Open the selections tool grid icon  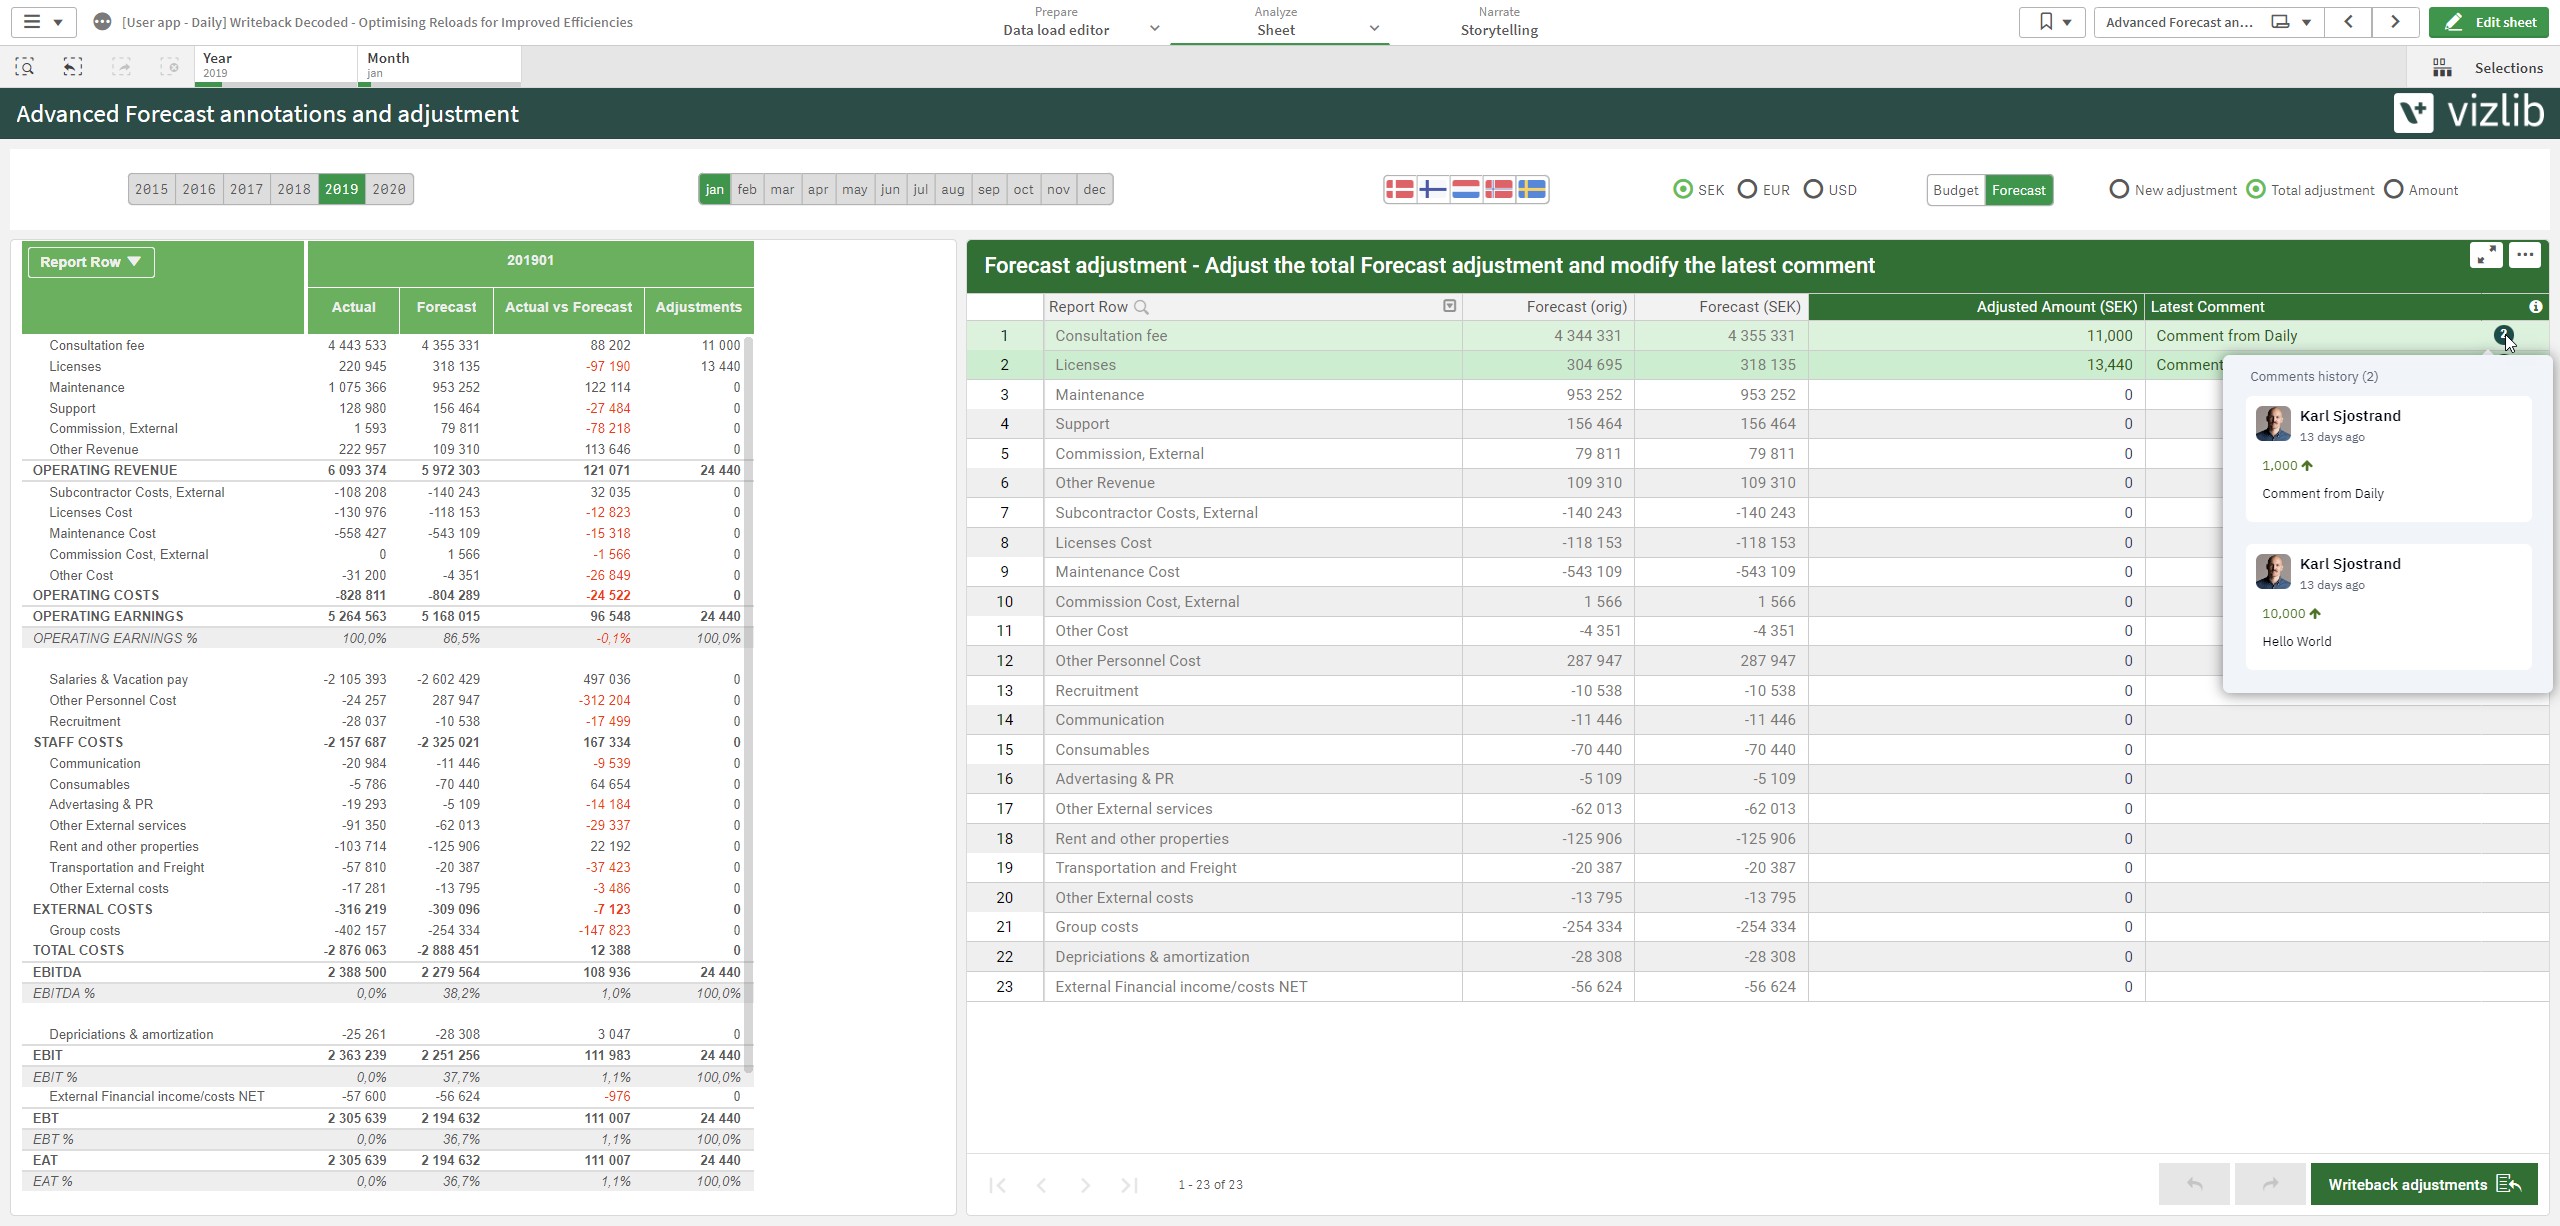2442,68
